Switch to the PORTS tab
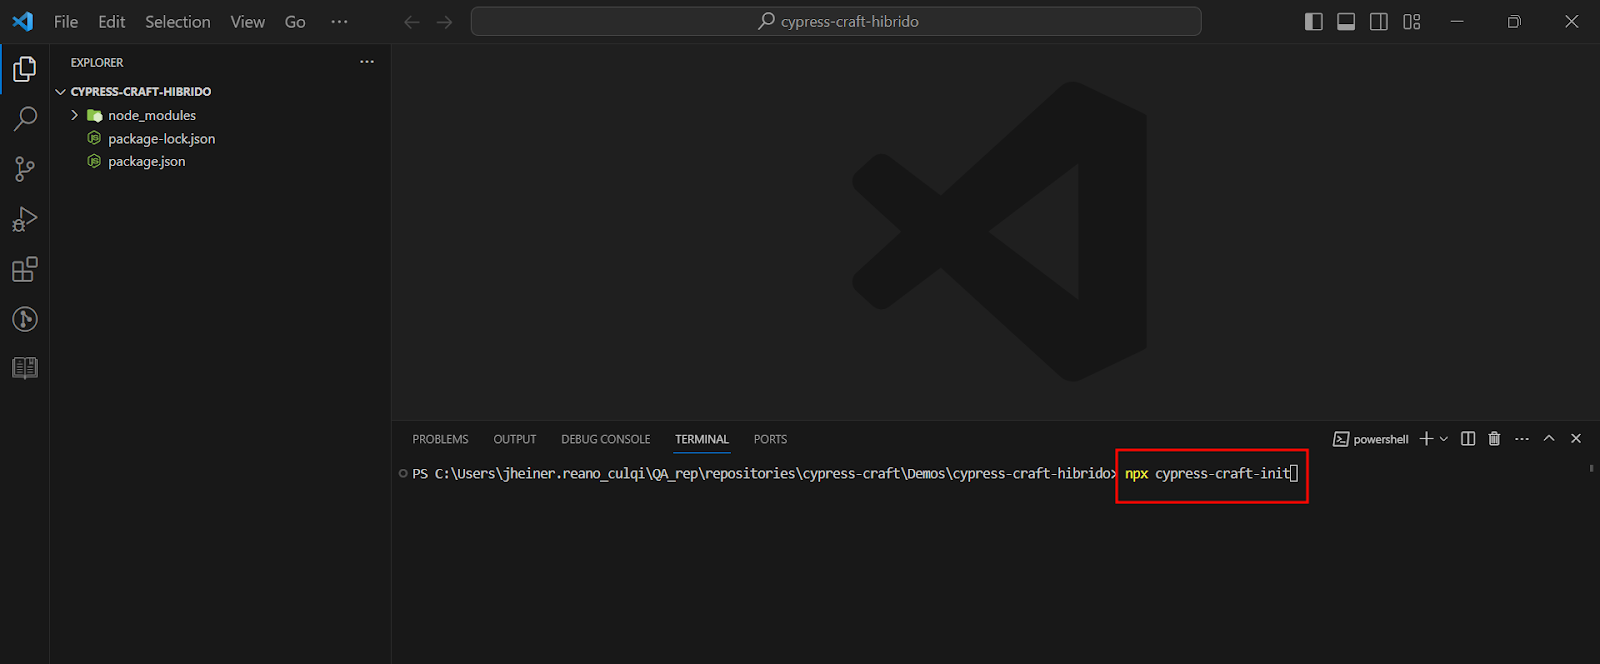This screenshot has height=664, width=1600. tap(770, 439)
